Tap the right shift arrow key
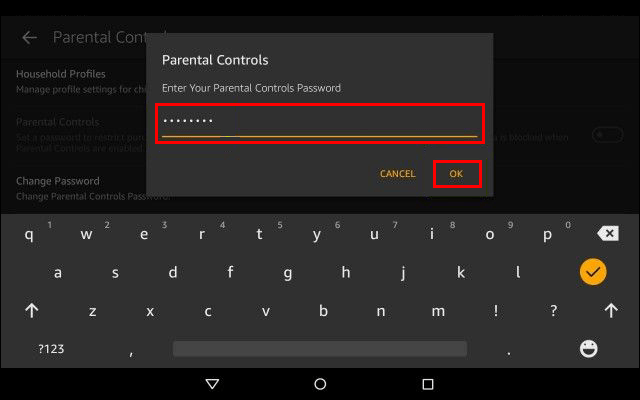 [611, 311]
